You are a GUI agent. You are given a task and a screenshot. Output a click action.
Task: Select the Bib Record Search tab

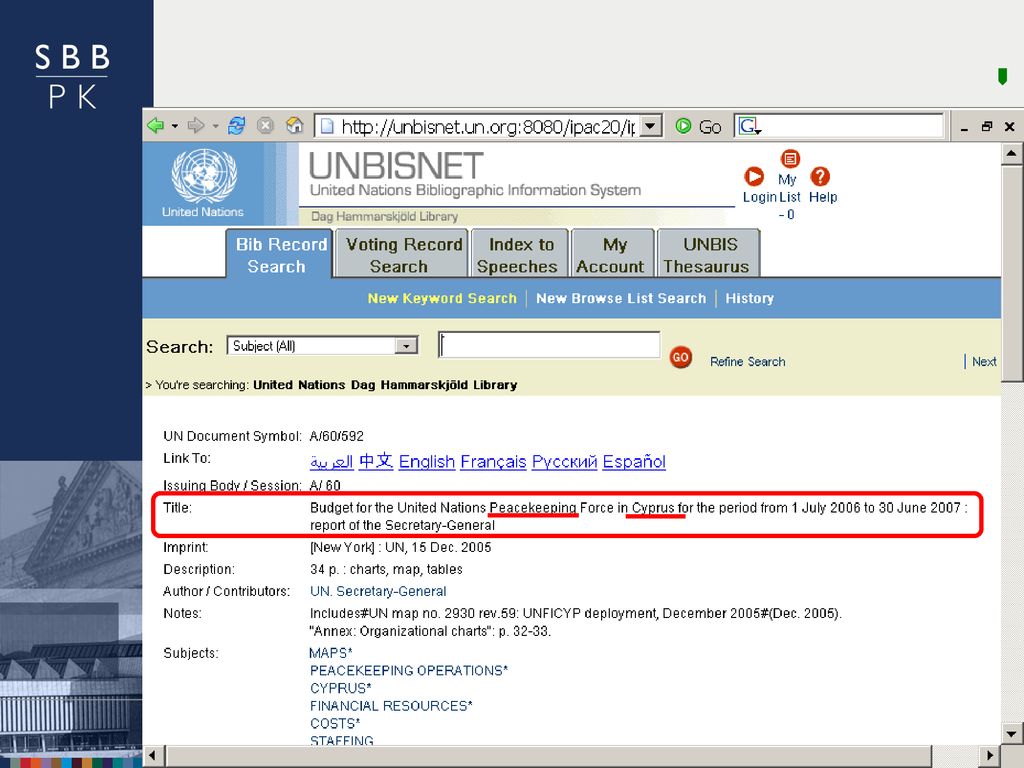[x=280, y=254]
